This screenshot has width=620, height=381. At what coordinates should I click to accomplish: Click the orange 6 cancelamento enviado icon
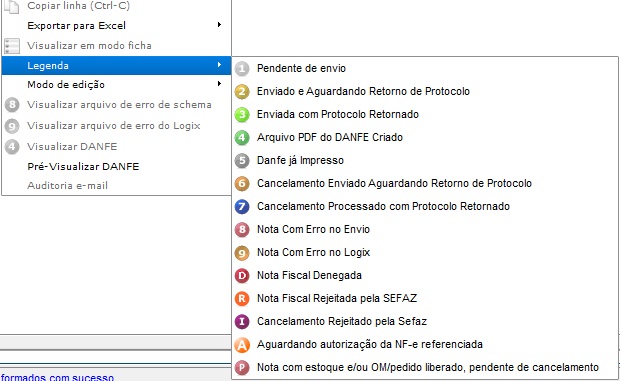242,183
